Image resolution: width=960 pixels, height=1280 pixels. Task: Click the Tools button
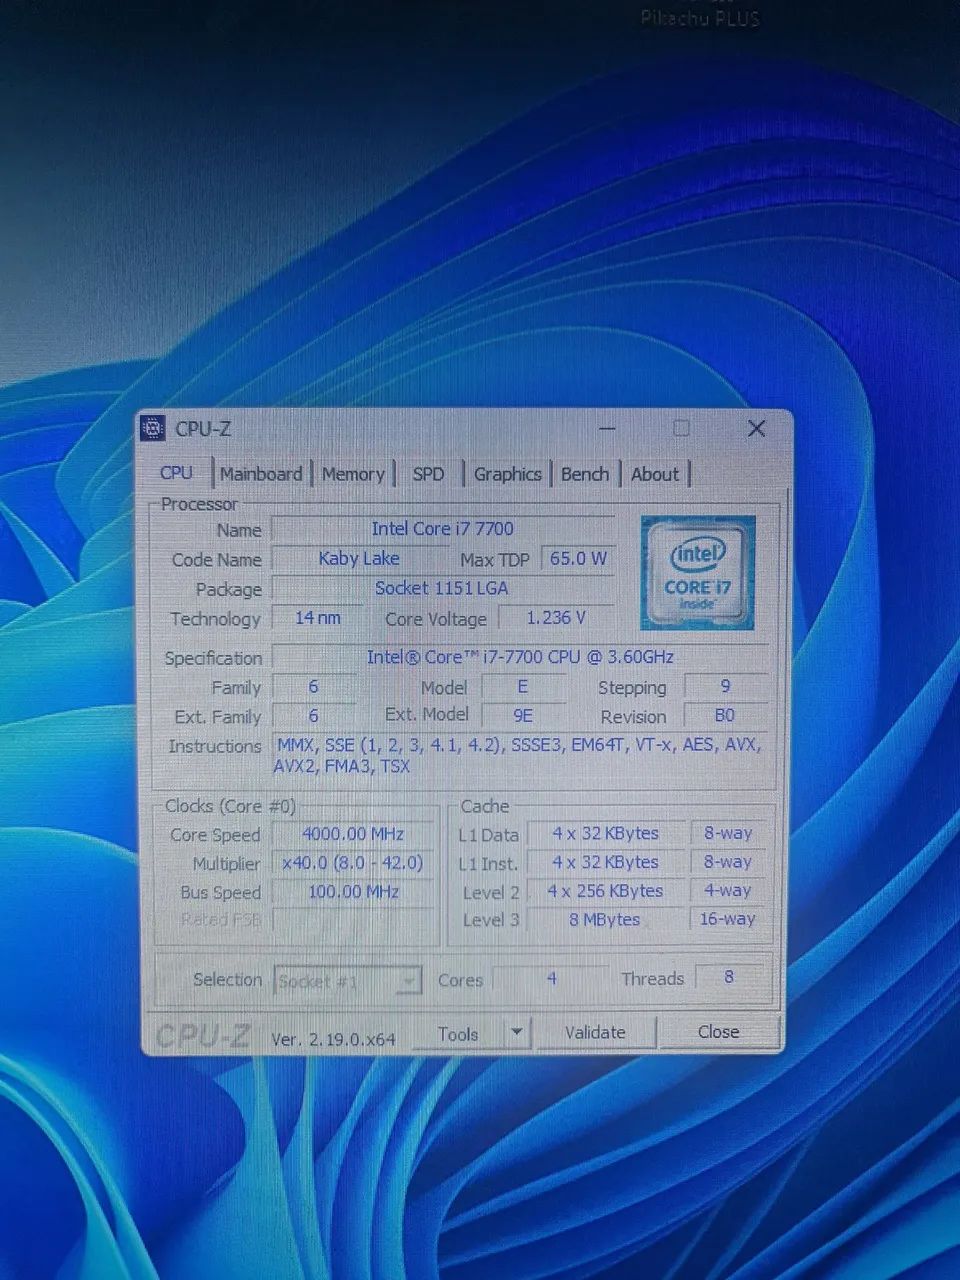pyautogui.click(x=457, y=1034)
